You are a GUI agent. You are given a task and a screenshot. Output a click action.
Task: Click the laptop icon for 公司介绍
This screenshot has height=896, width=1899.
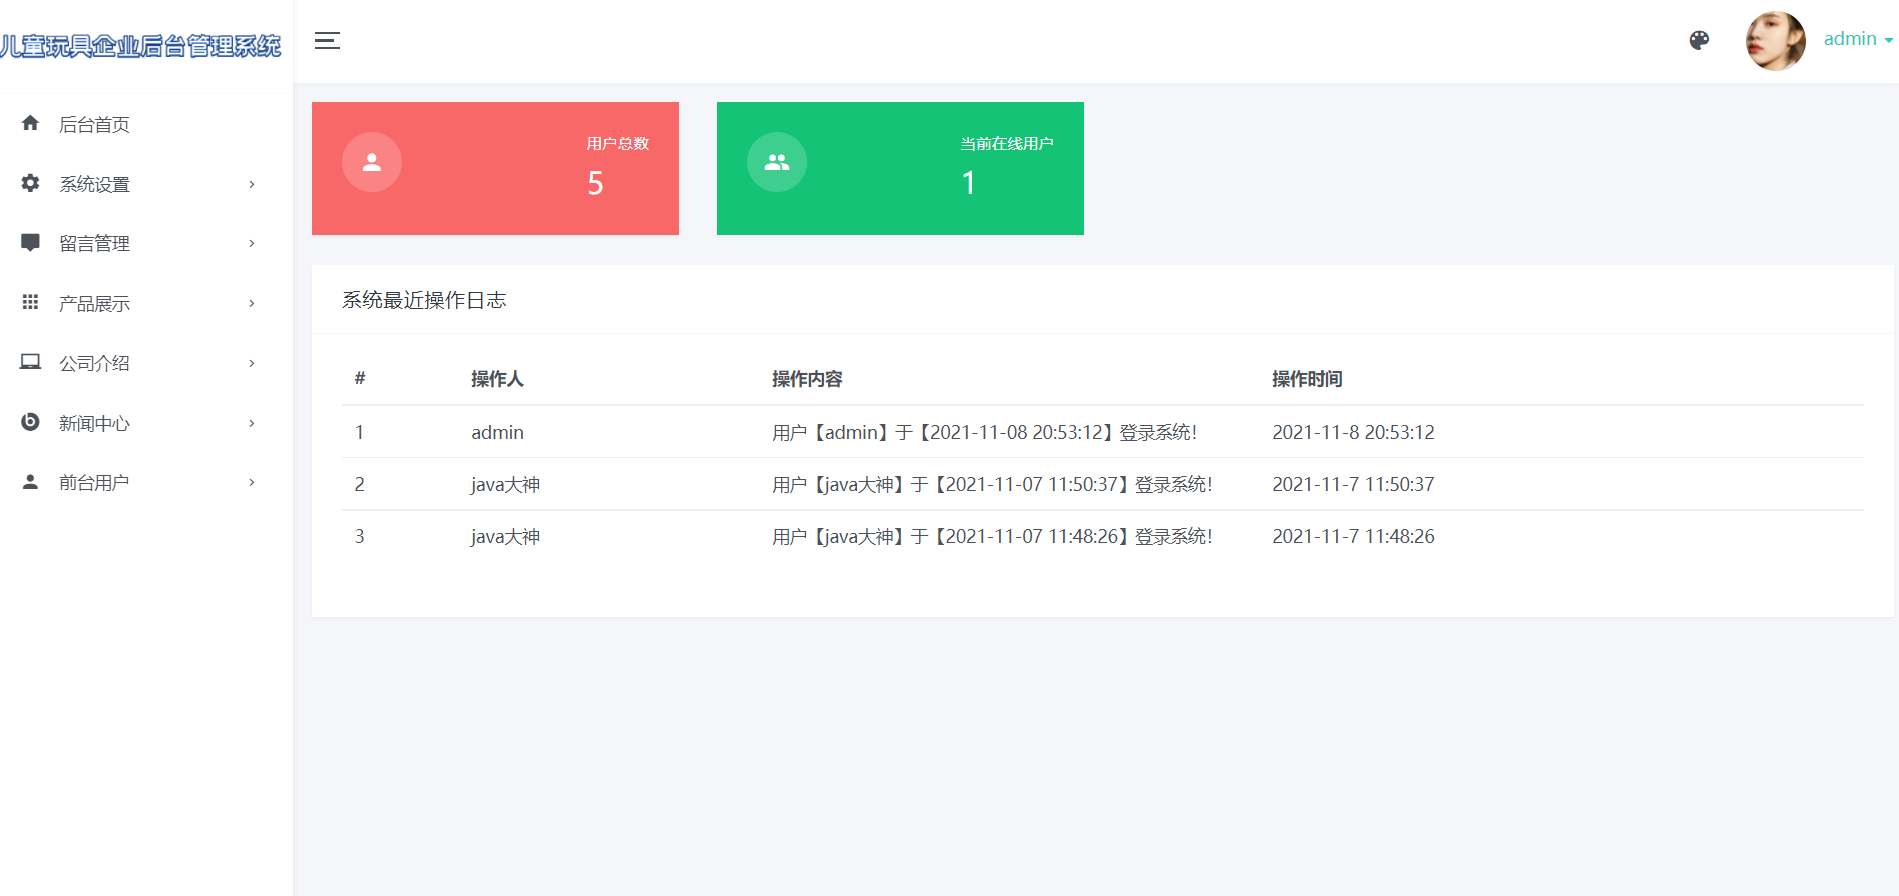click(x=30, y=362)
